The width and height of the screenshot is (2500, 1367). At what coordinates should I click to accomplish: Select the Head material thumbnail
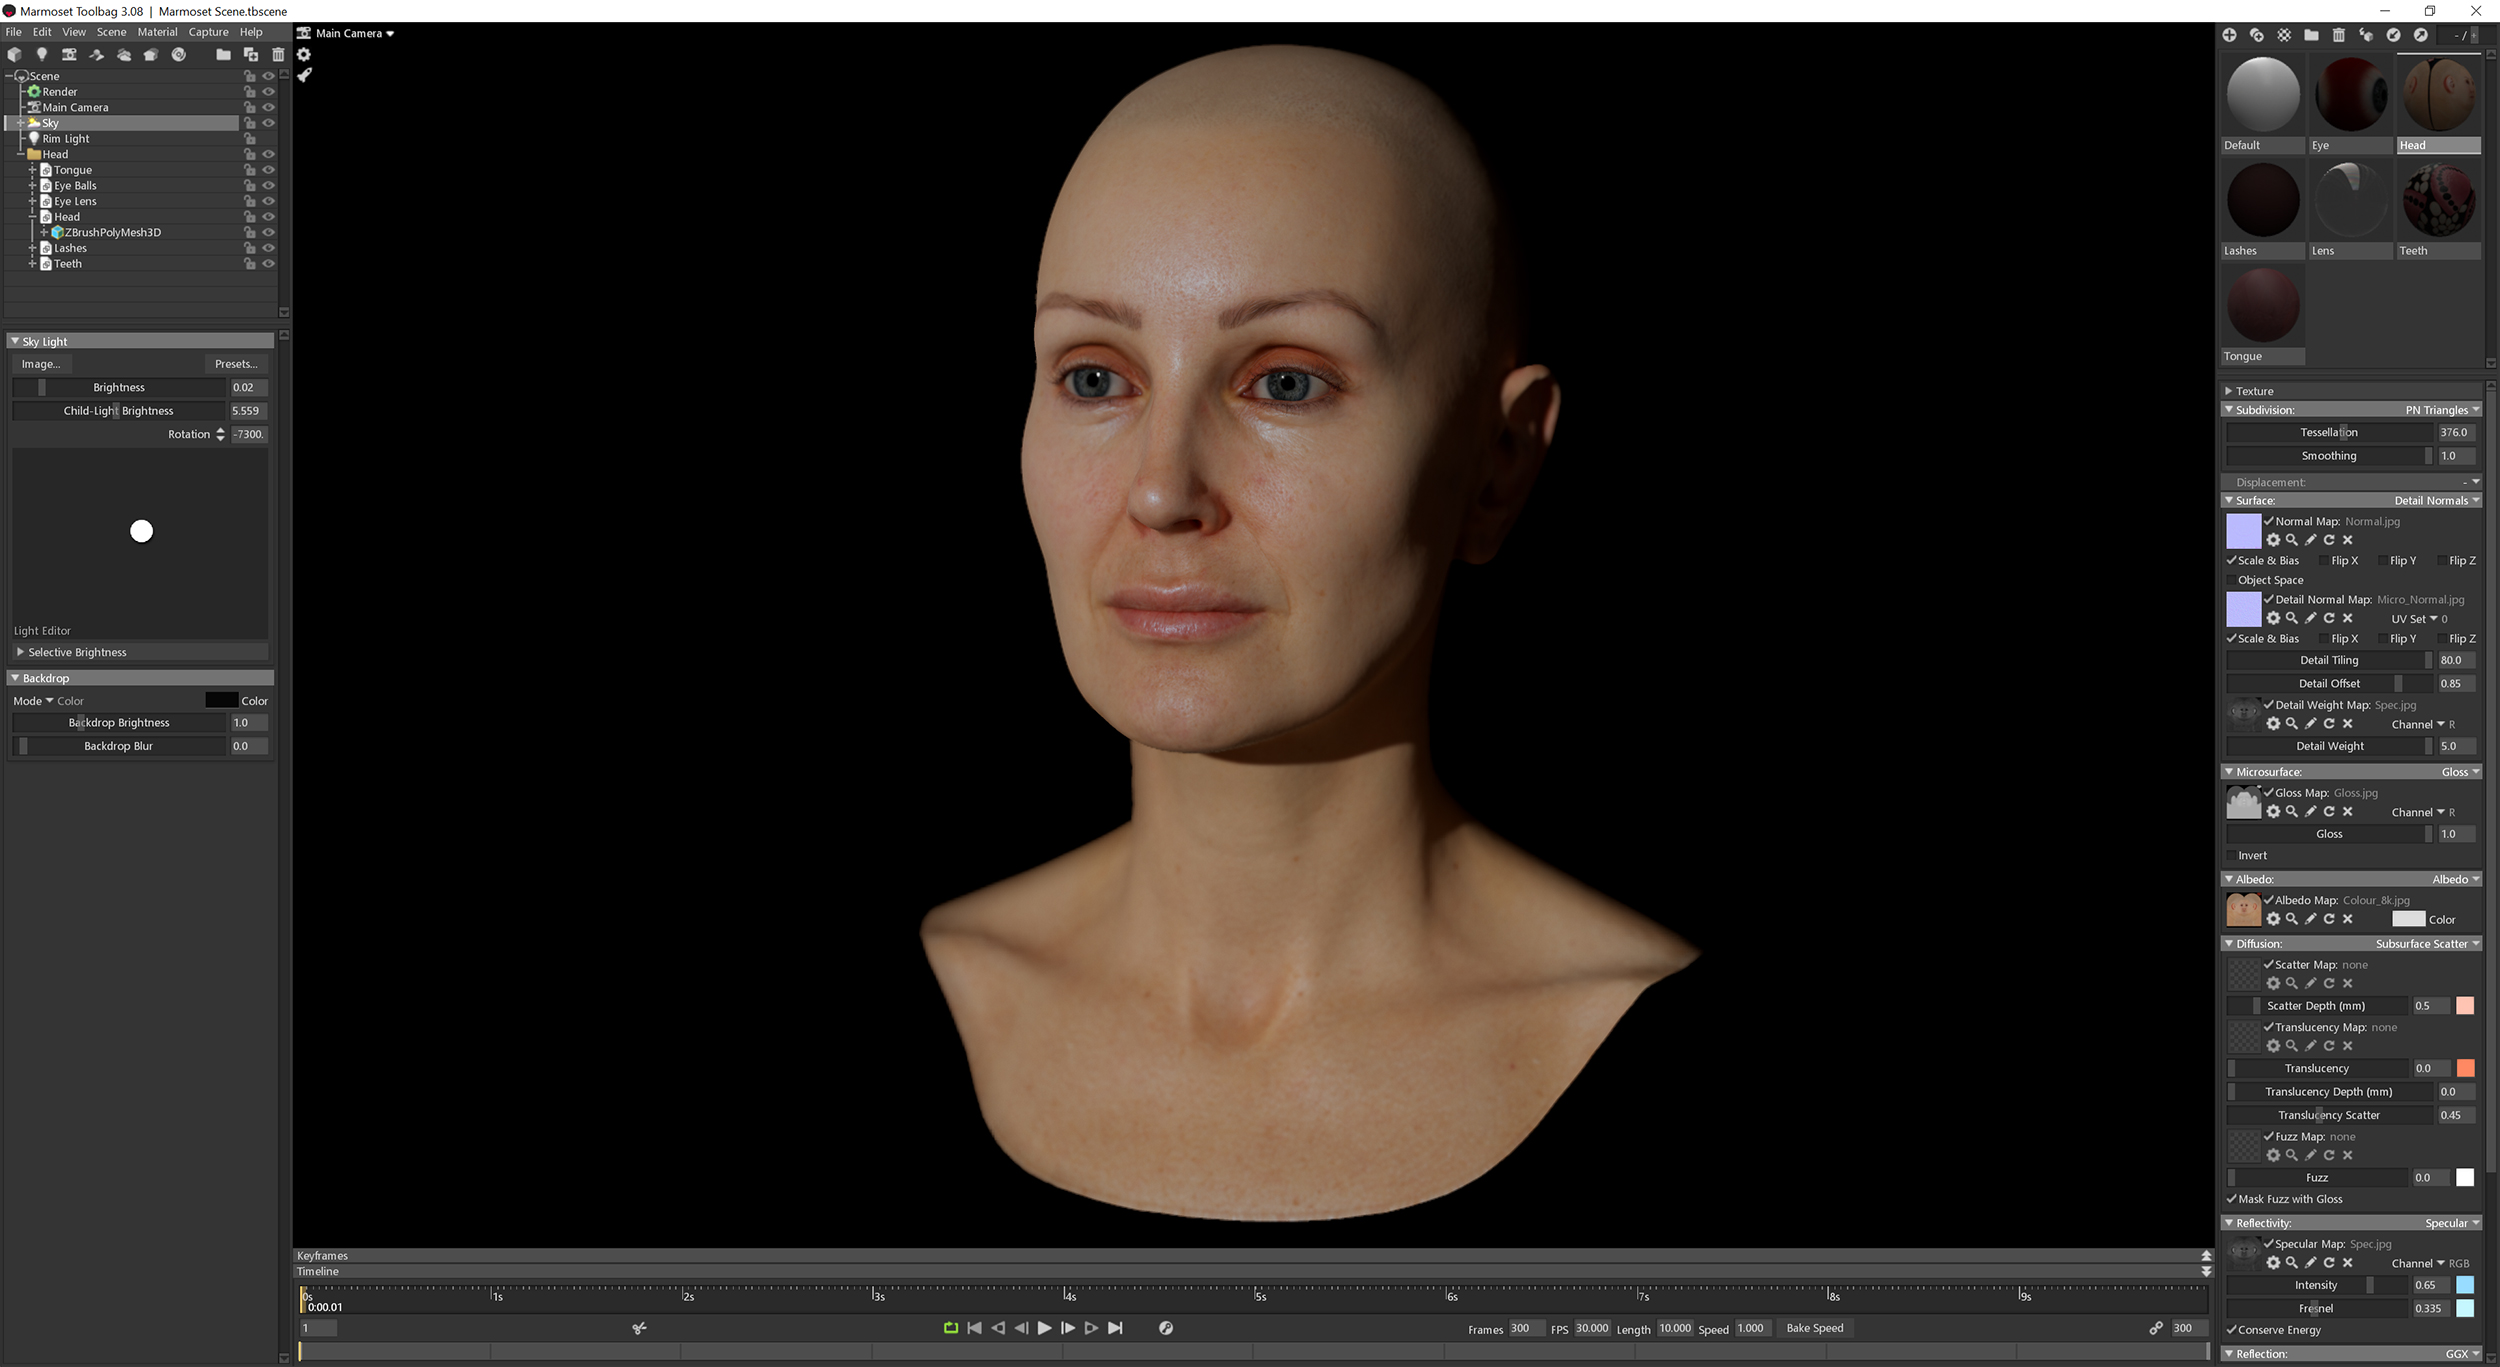2438,95
